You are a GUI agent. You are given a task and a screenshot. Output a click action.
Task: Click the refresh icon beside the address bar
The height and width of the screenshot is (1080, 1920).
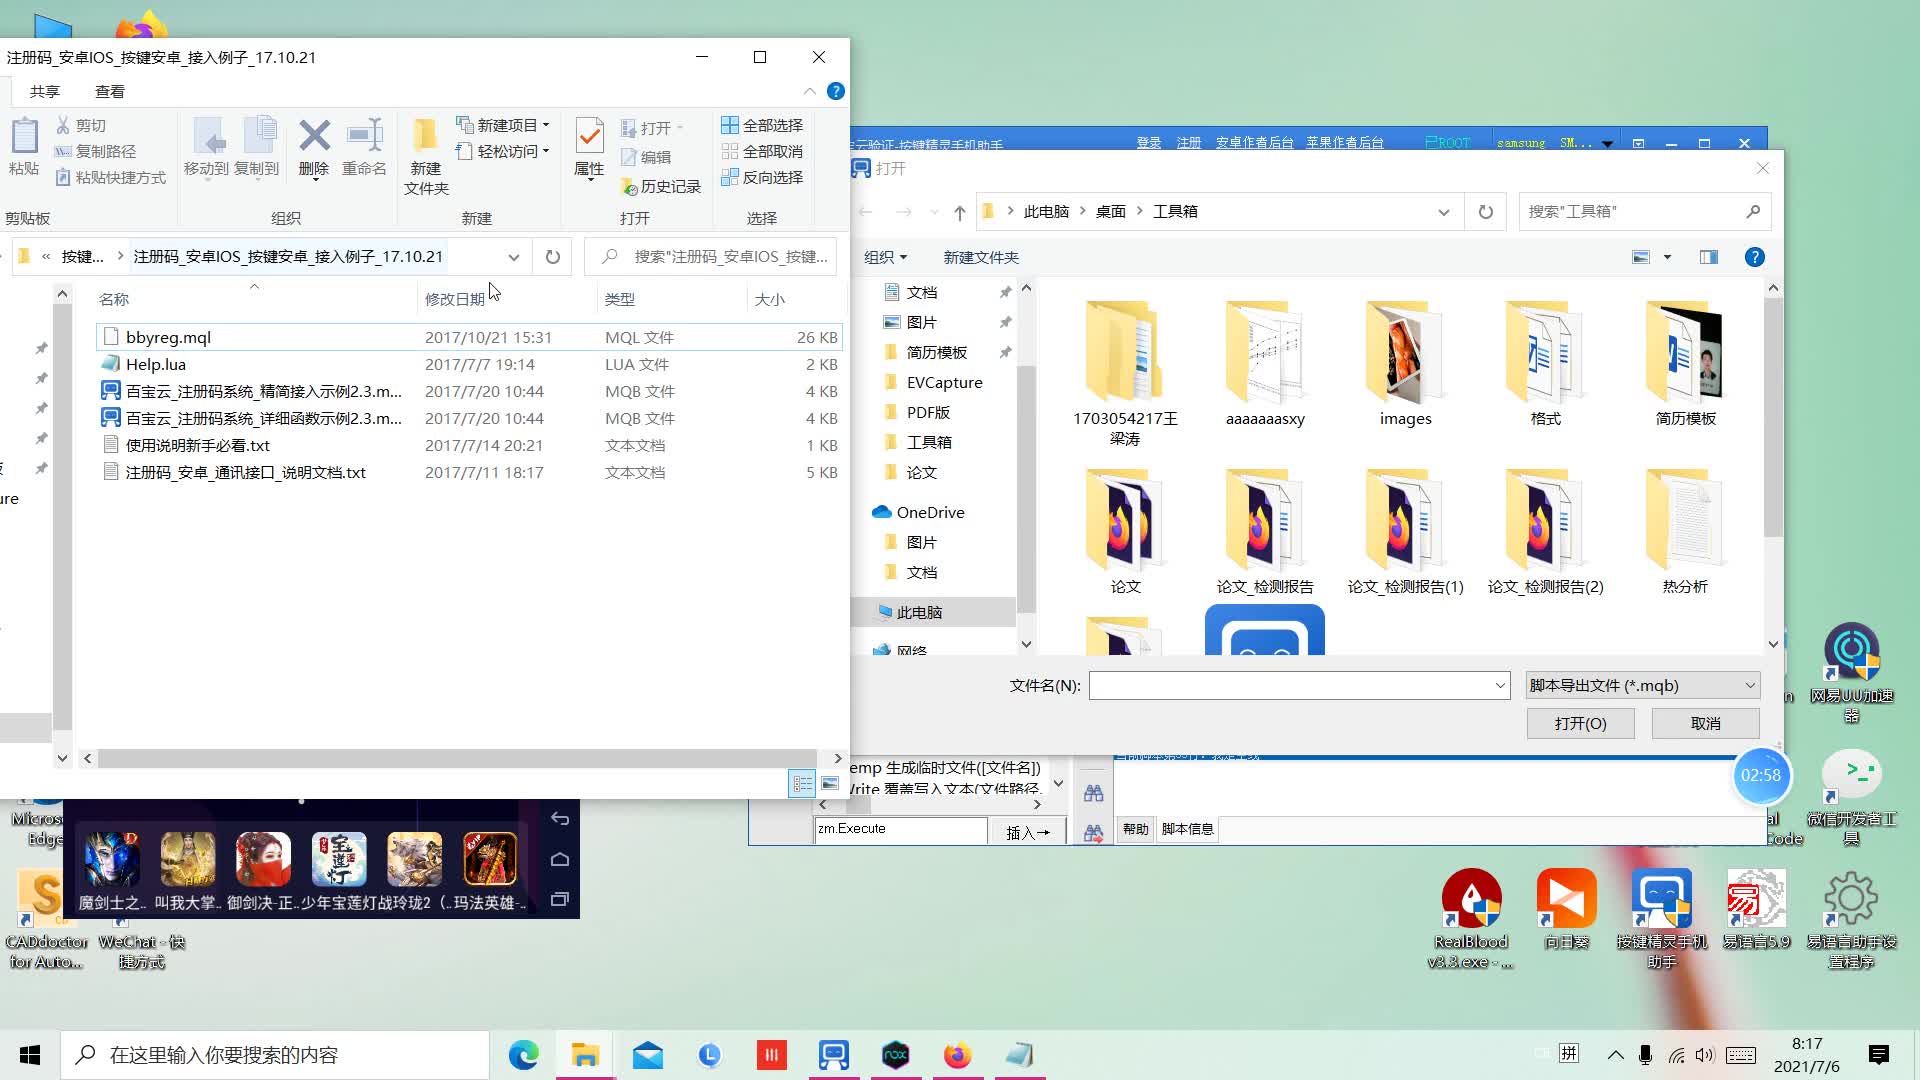1485,211
